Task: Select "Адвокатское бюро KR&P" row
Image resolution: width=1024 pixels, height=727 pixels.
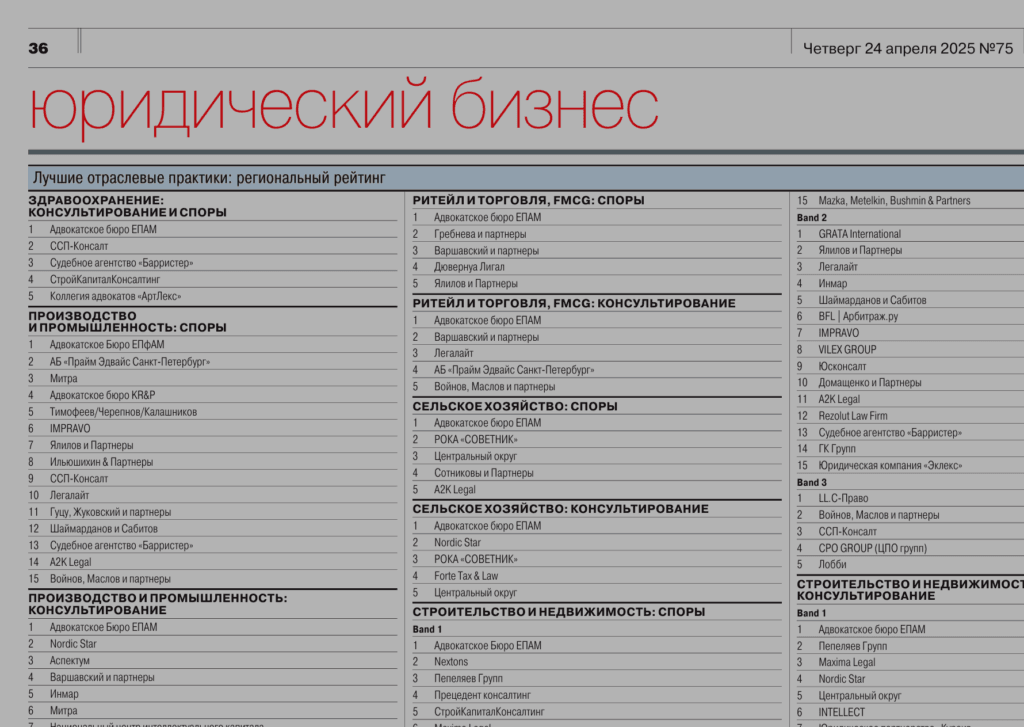Action: [212, 395]
